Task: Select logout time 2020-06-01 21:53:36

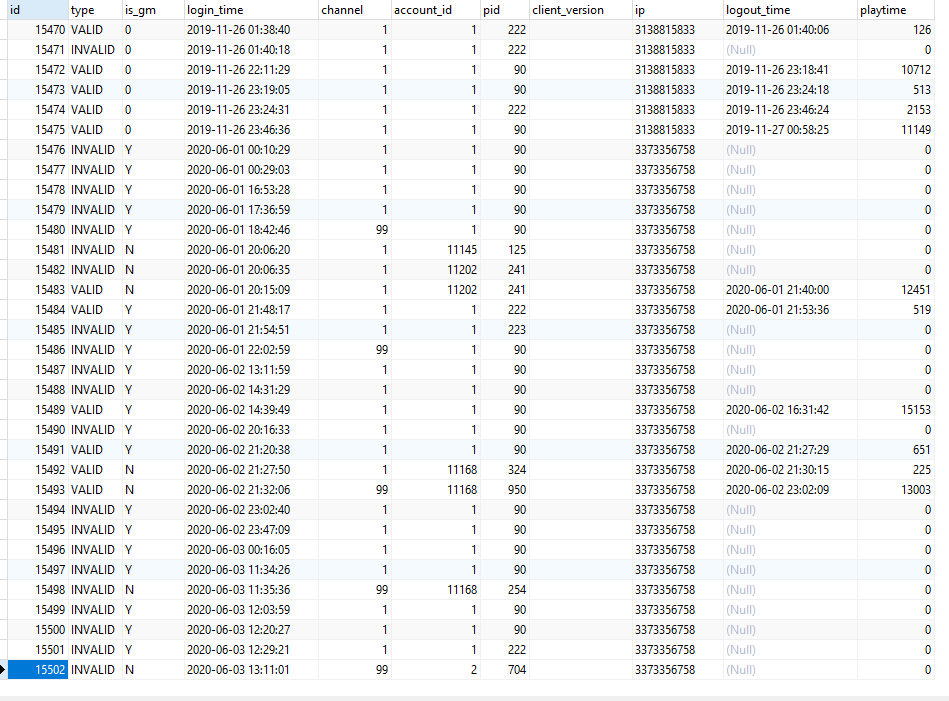Action: [x=778, y=309]
